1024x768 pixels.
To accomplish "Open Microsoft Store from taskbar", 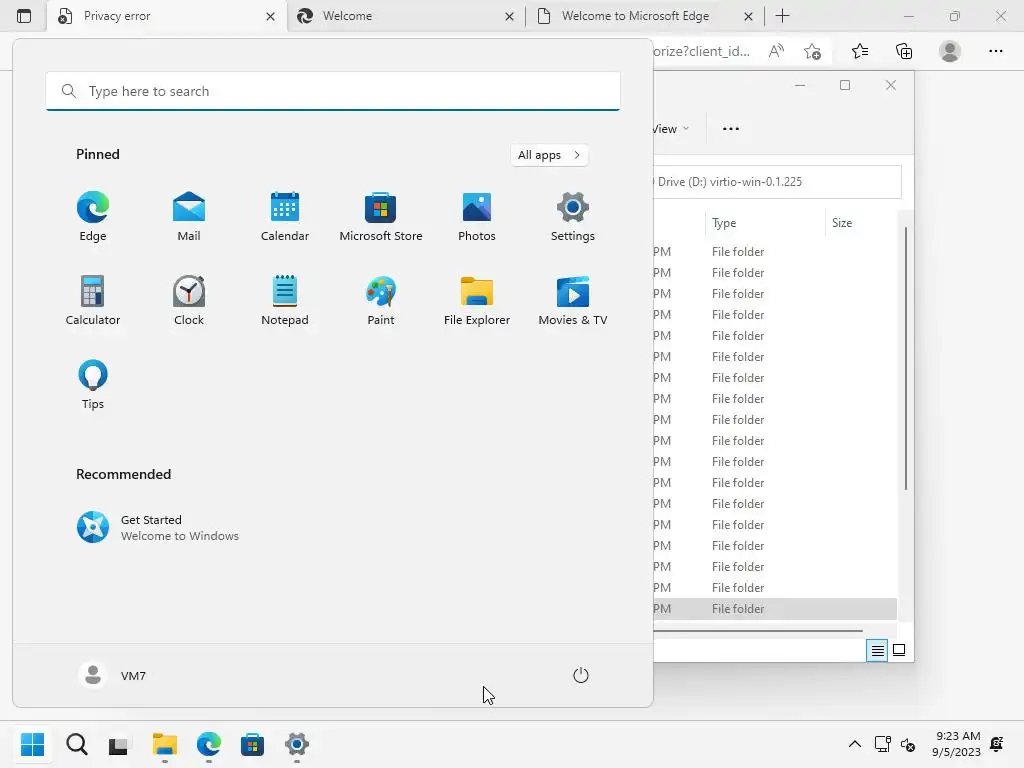I will click(252, 744).
